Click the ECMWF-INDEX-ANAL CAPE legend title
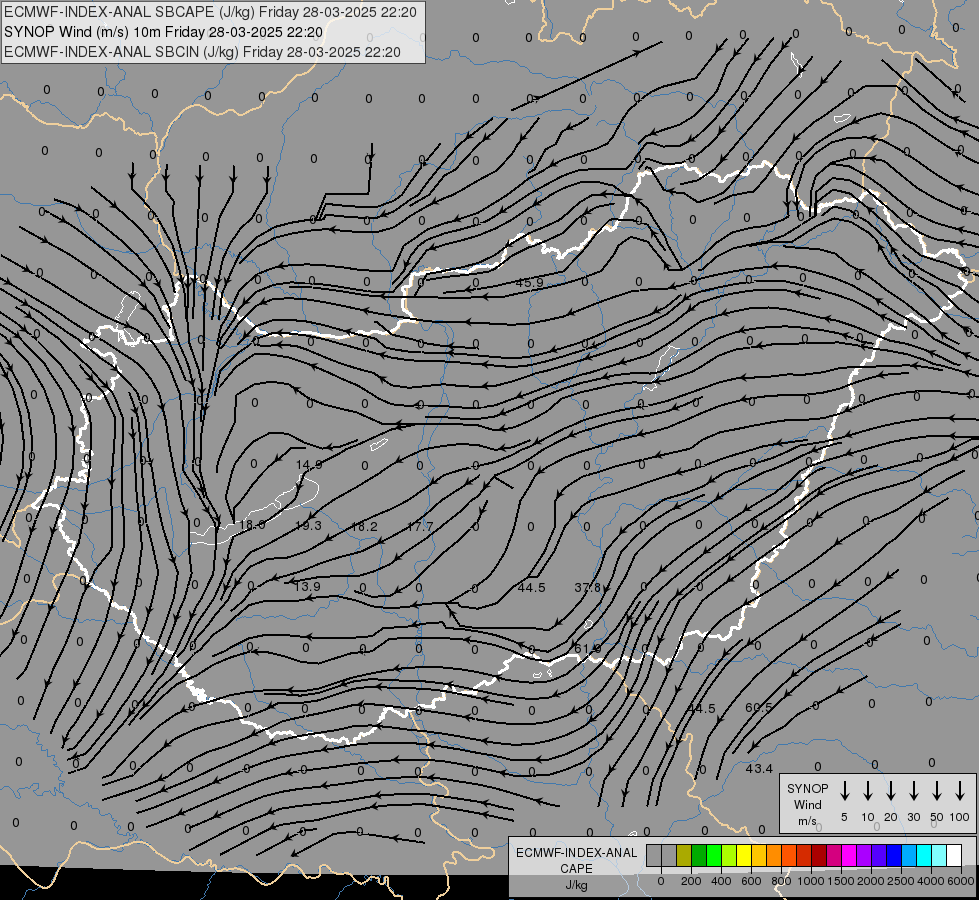This screenshot has height=900, width=979. pos(576,861)
